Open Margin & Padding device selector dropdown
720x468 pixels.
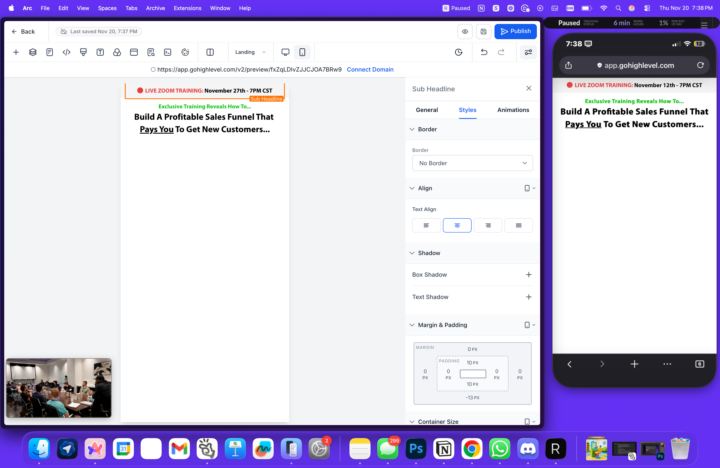(529, 325)
